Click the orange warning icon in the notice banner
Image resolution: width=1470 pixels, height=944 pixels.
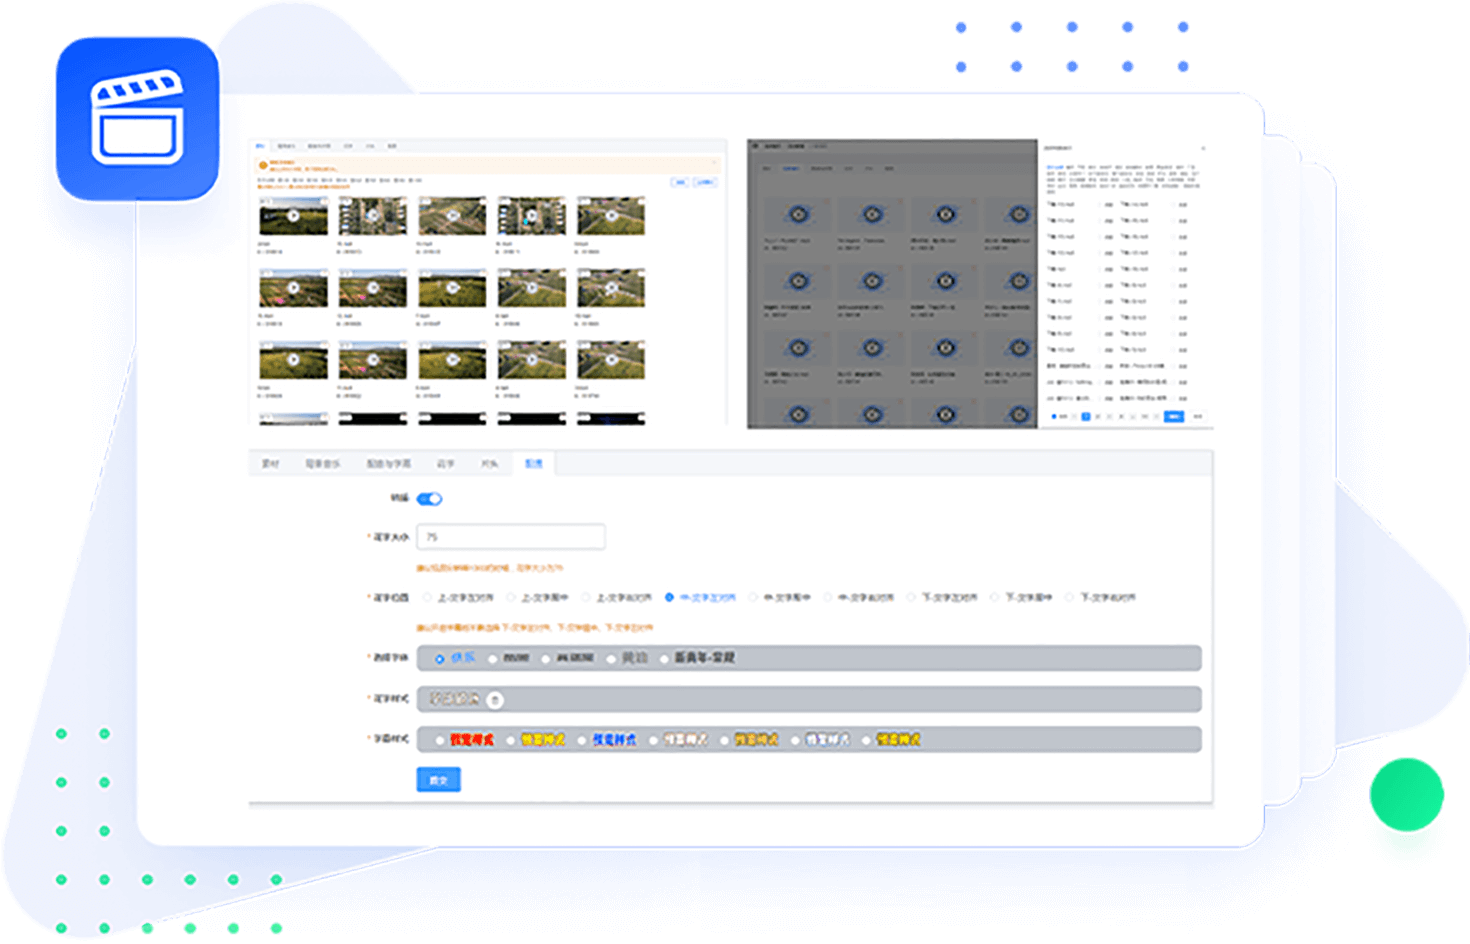point(263,165)
